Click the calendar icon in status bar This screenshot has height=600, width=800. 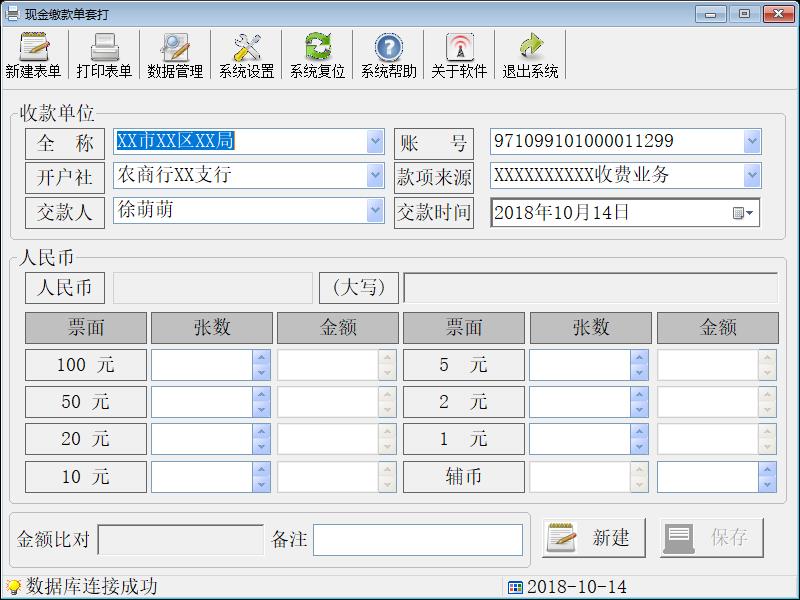coord(515,587)
